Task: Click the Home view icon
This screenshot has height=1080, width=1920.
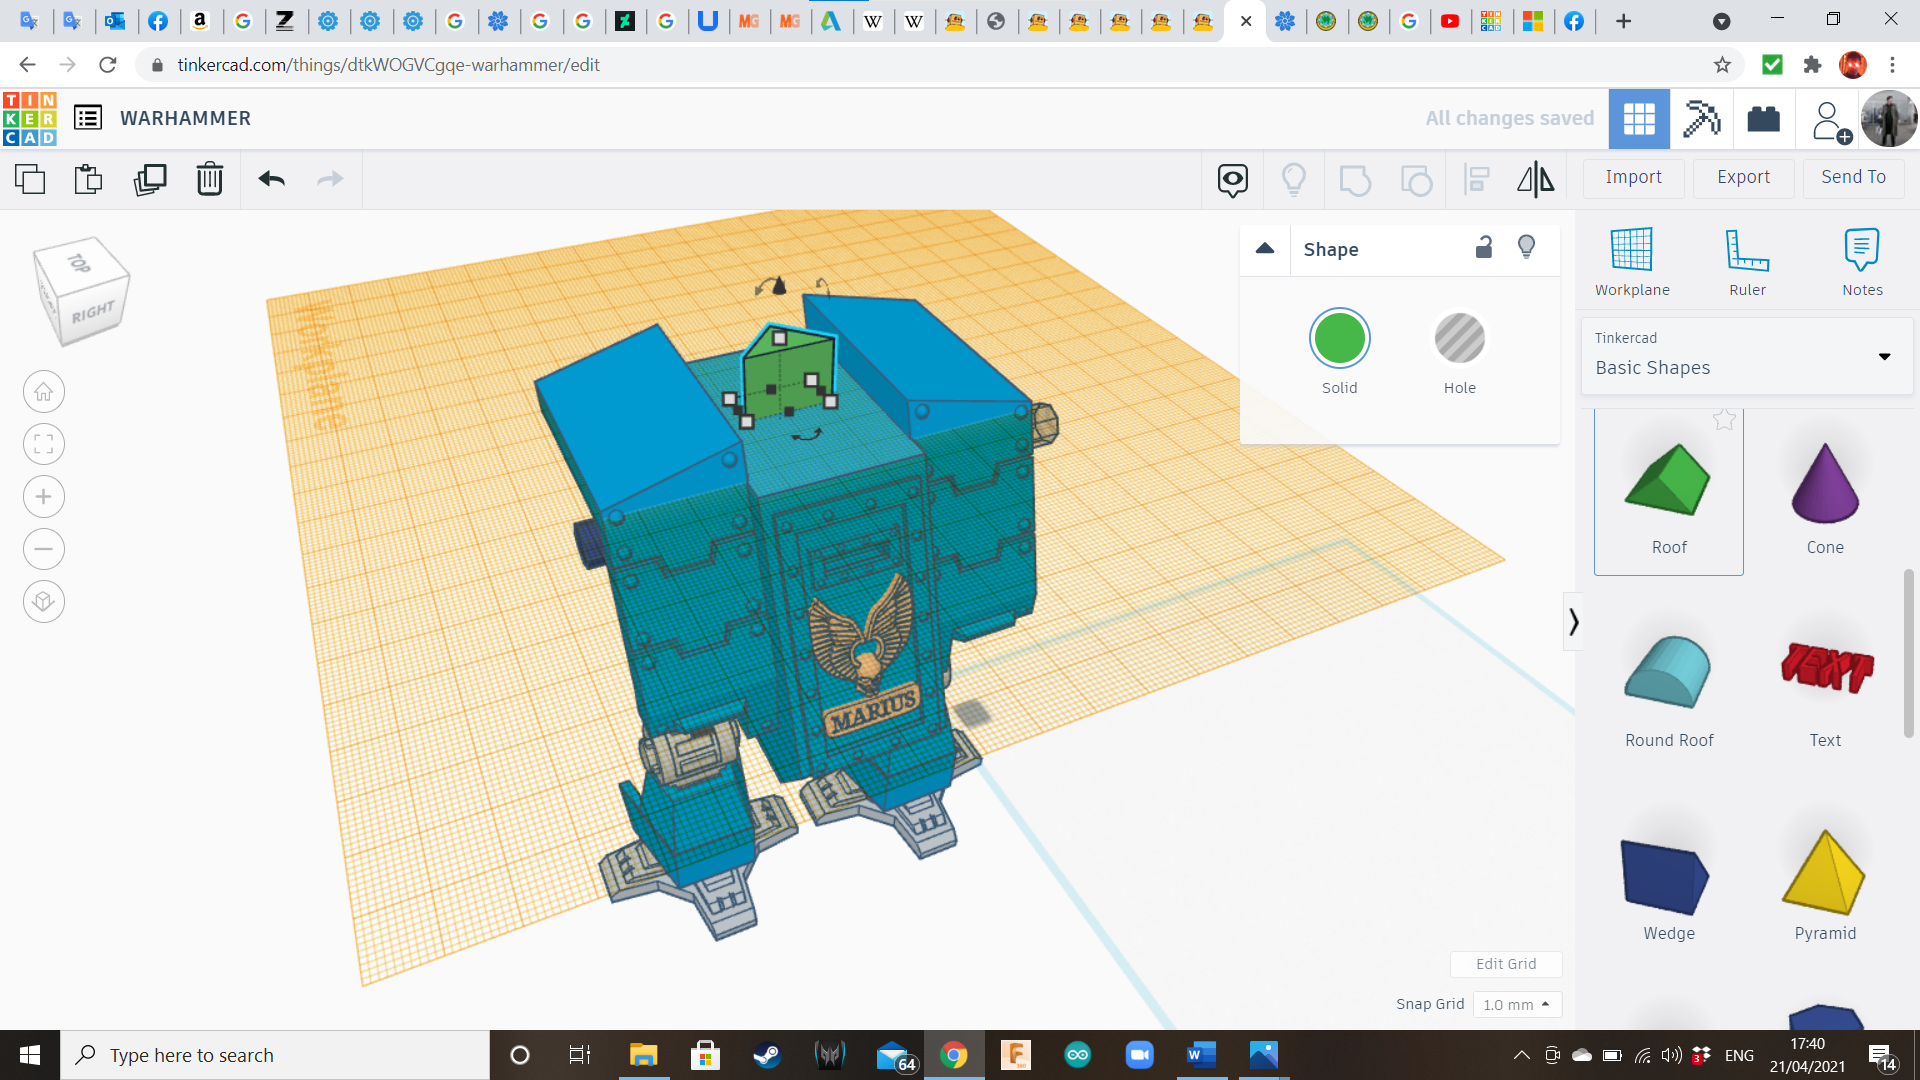Action: click(44, 392)
